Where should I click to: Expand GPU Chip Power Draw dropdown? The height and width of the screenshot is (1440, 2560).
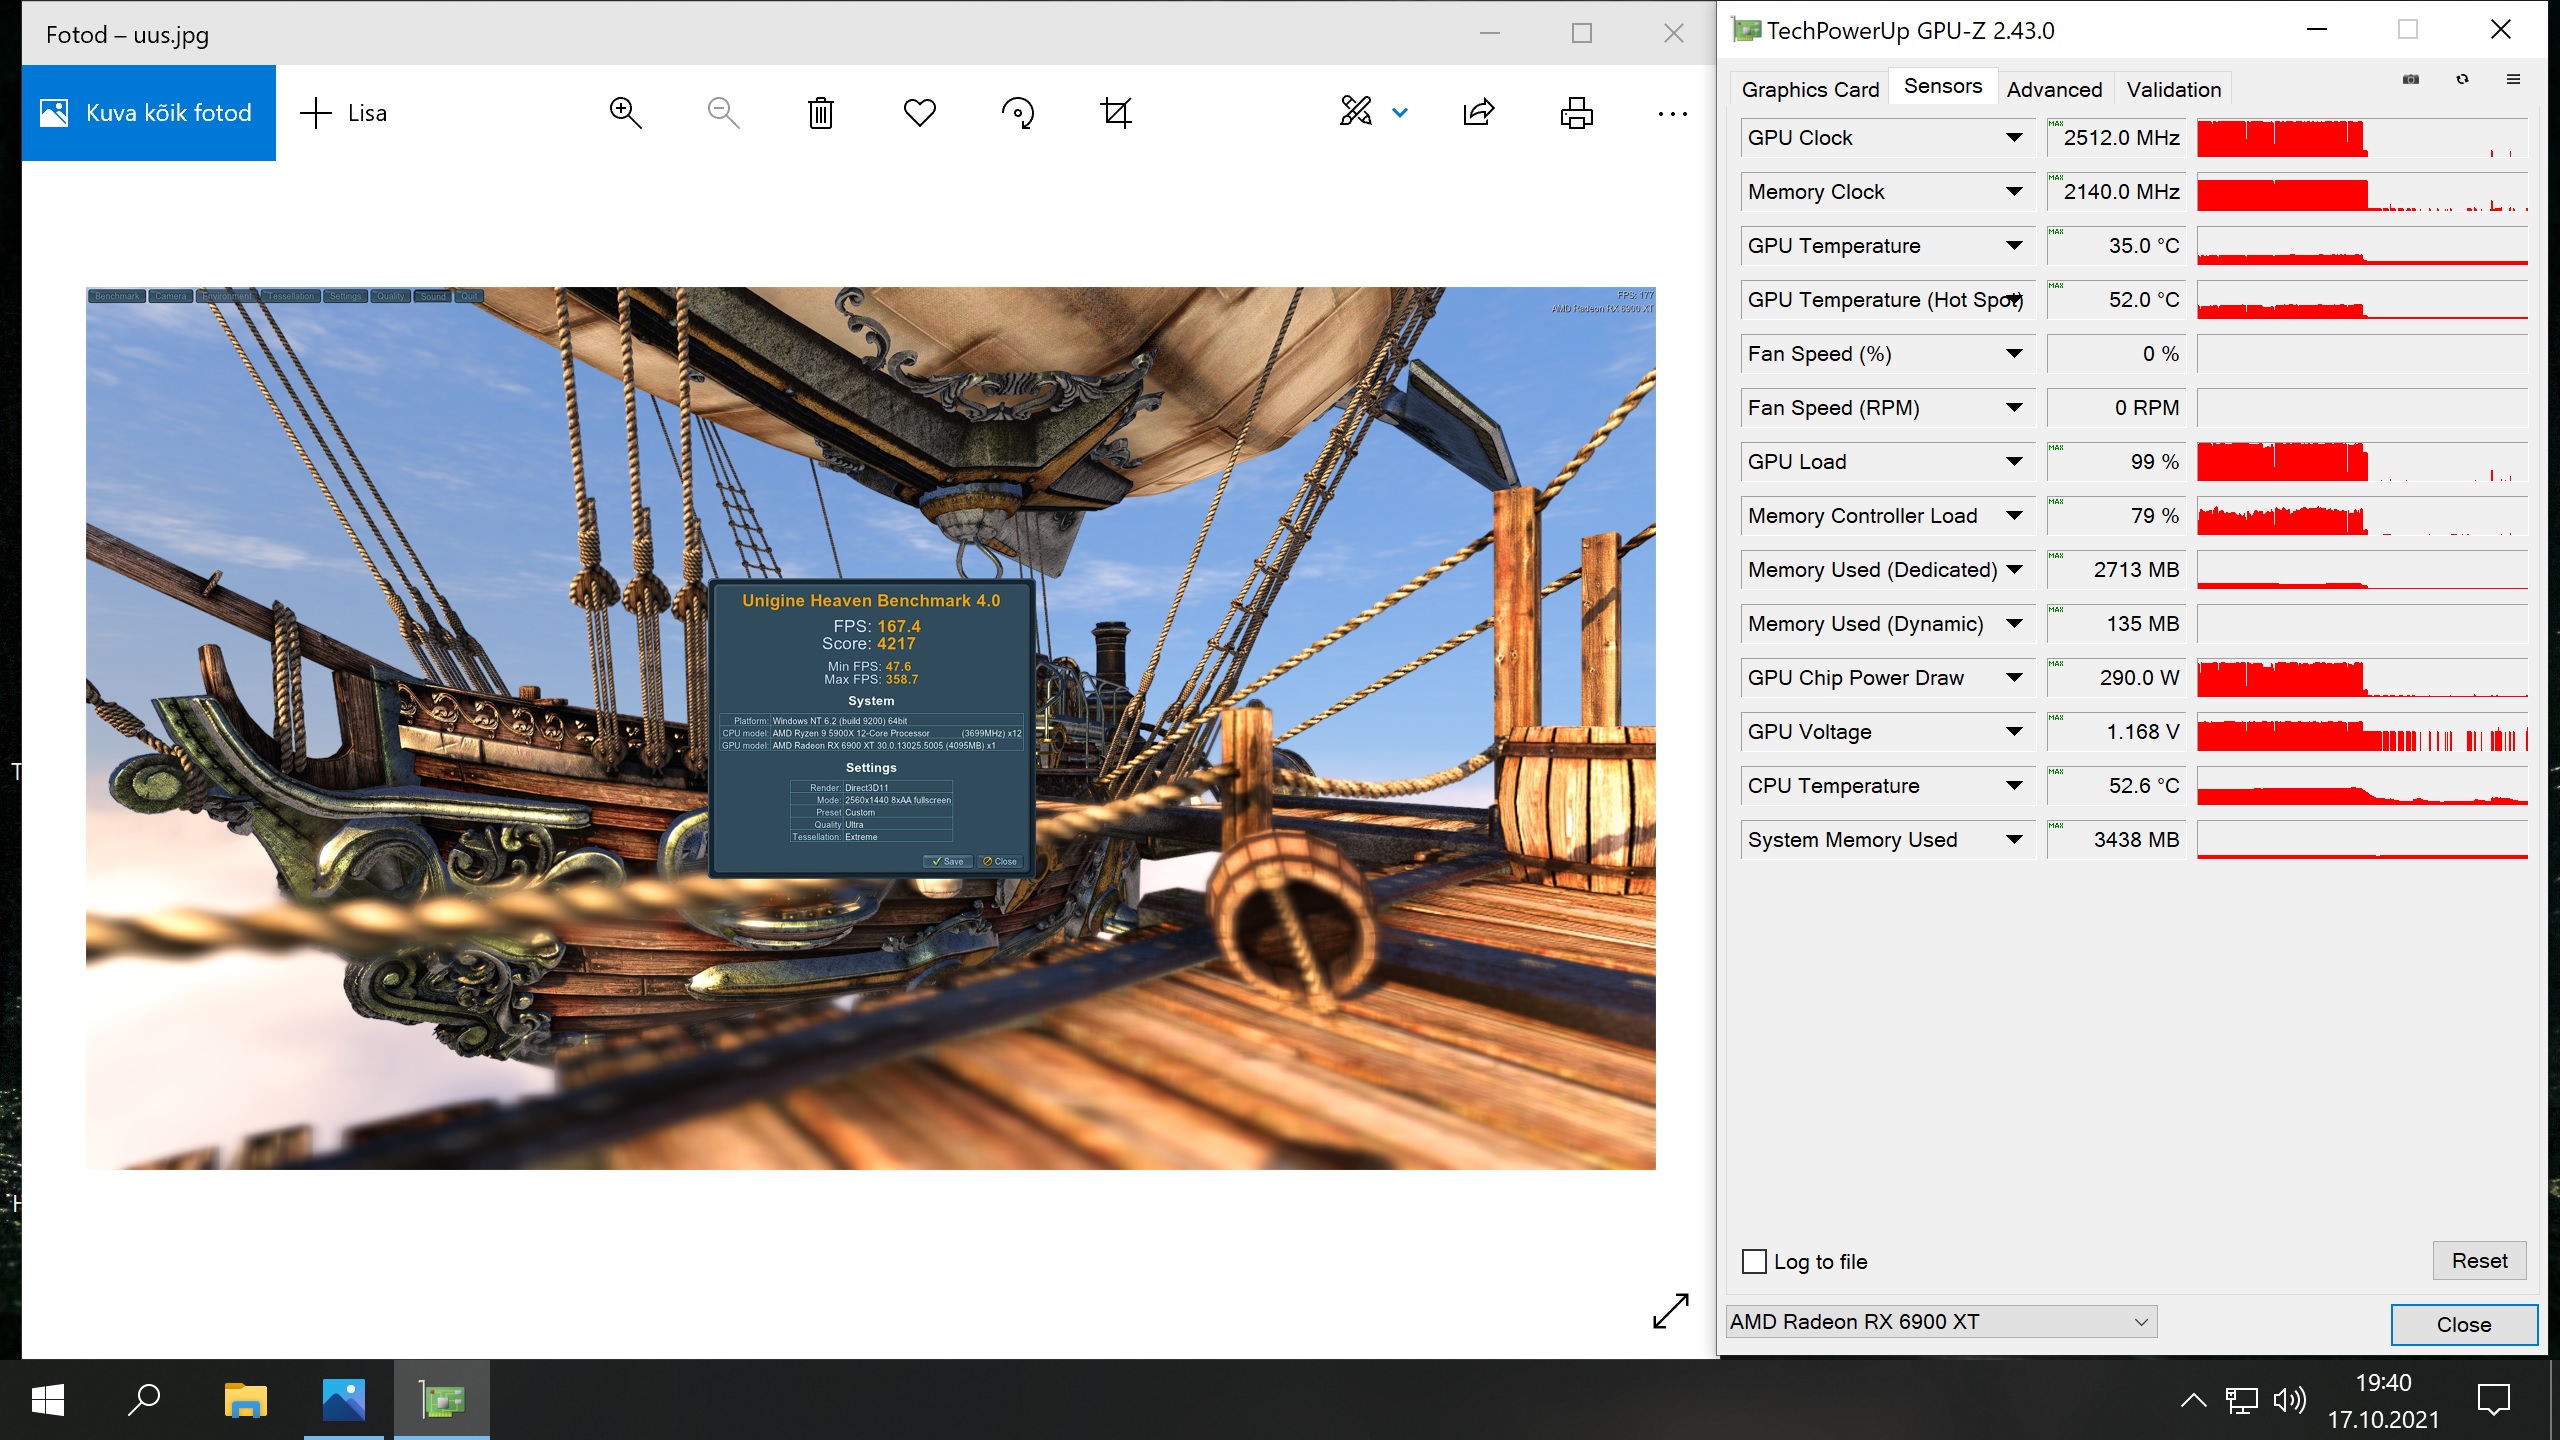coord(2014,678)
